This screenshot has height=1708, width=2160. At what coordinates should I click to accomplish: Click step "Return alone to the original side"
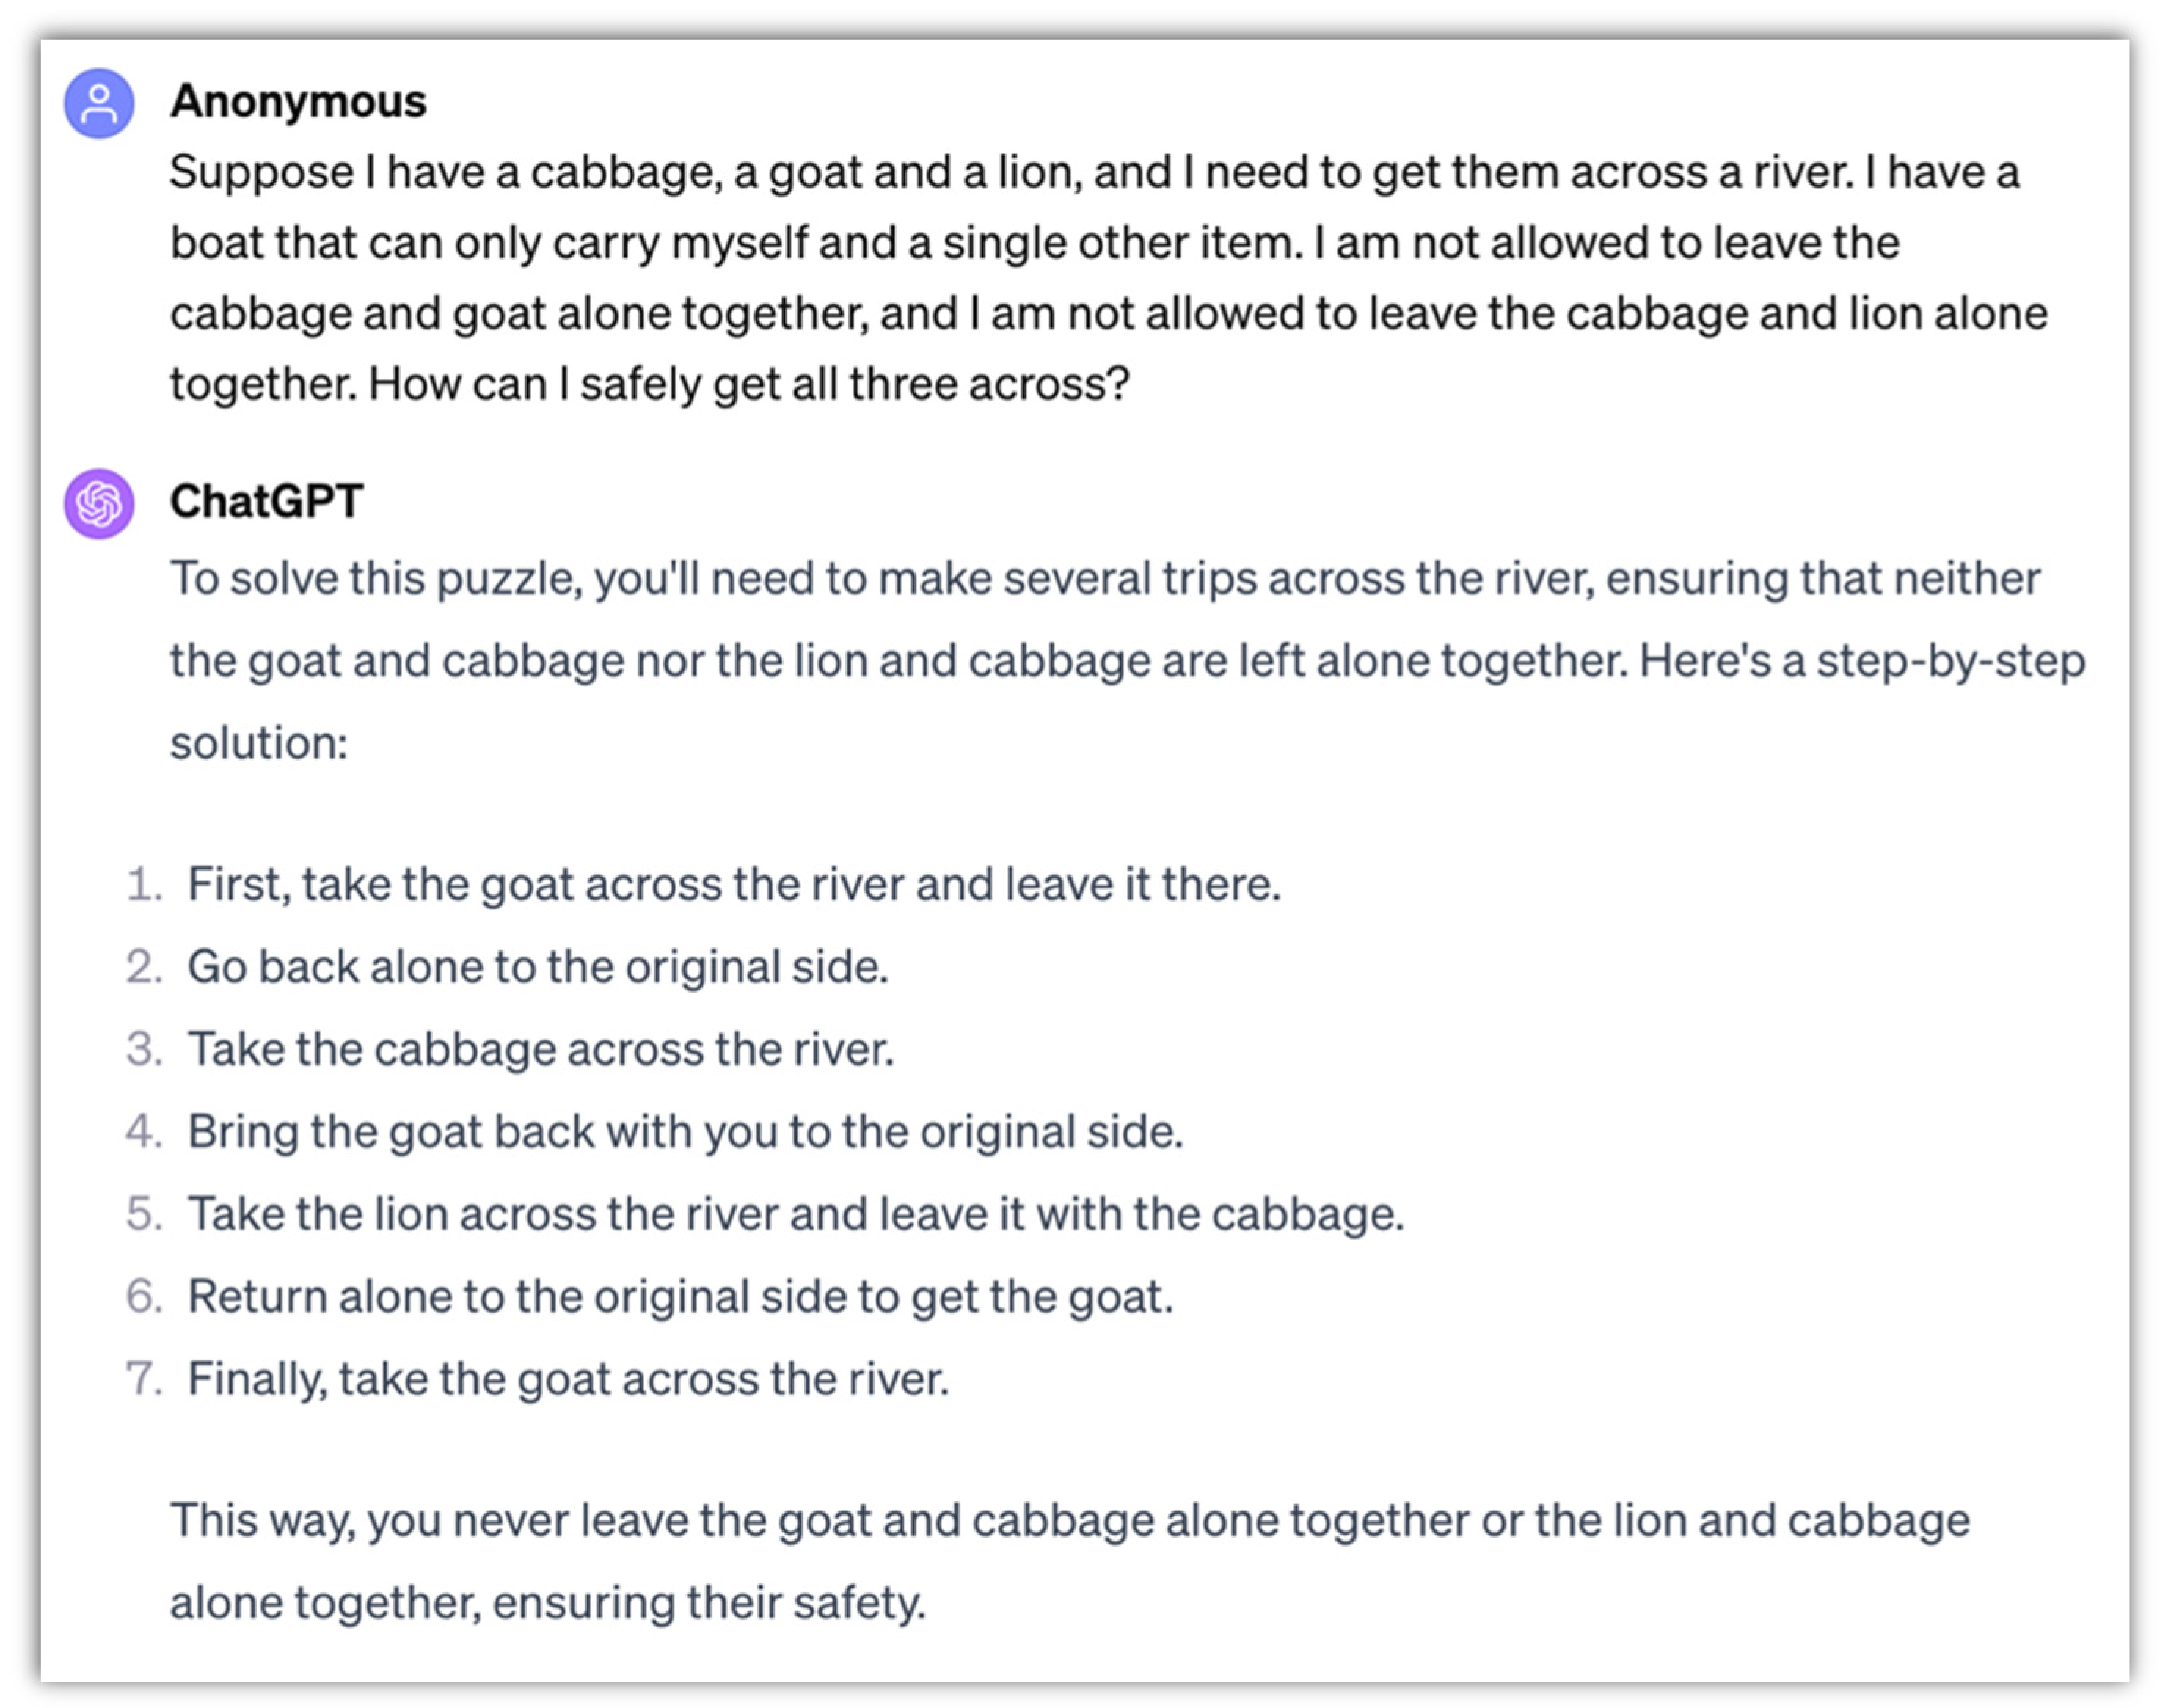tap(680, 1296)
